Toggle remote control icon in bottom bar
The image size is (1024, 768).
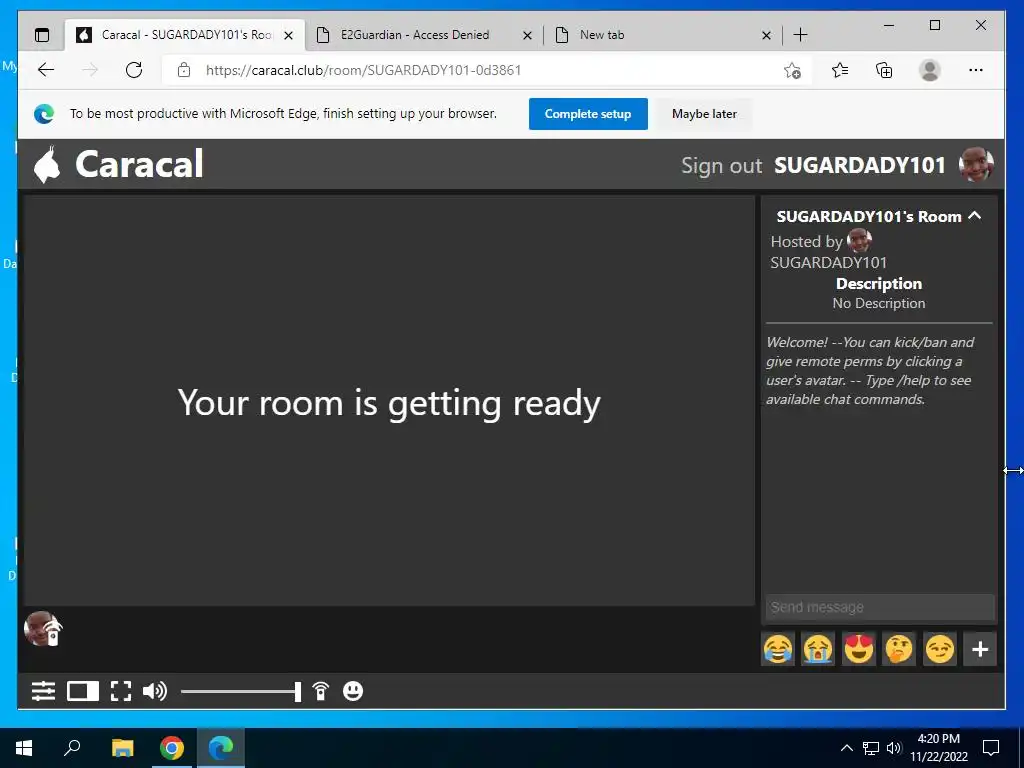[321, 691]
